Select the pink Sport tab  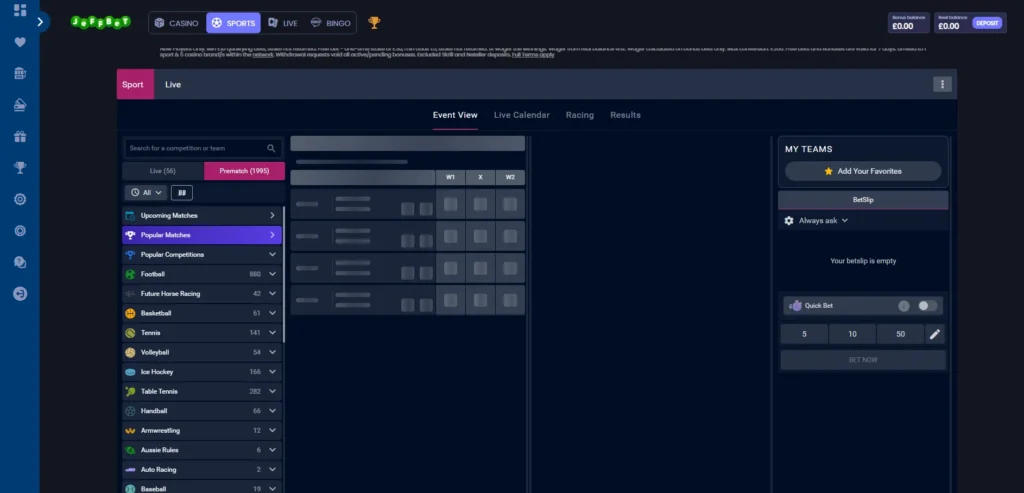135,84
